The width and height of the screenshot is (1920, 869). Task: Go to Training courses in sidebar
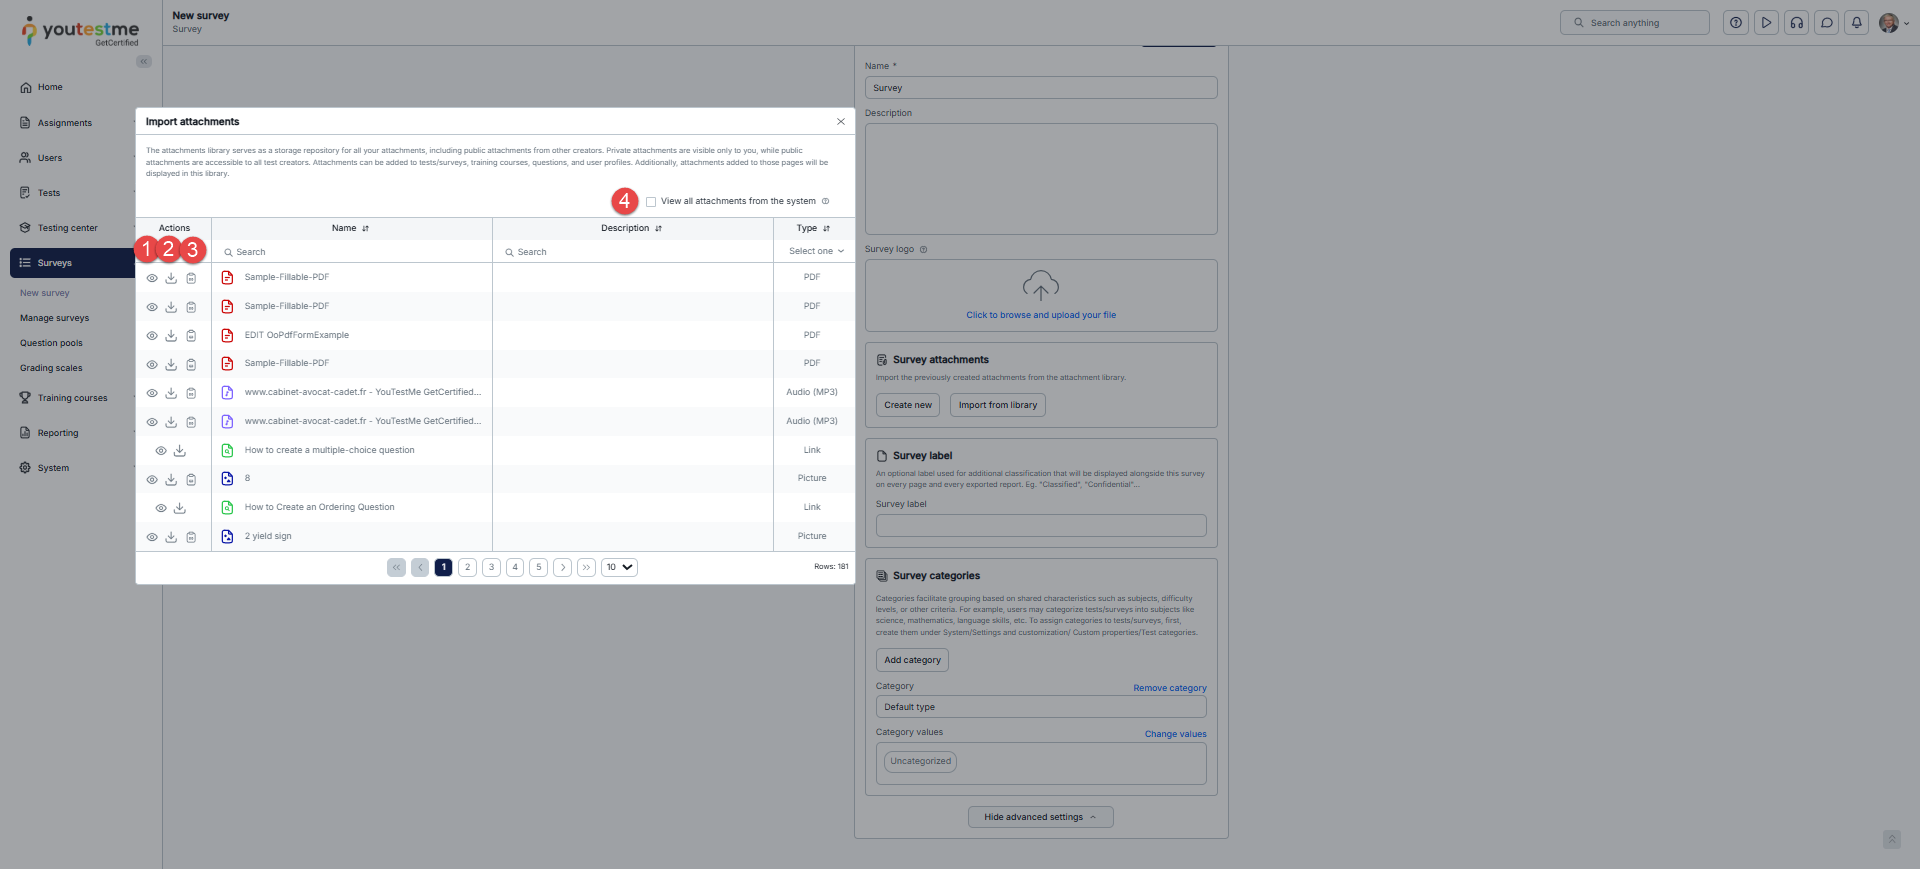click(x=72, y=398)
